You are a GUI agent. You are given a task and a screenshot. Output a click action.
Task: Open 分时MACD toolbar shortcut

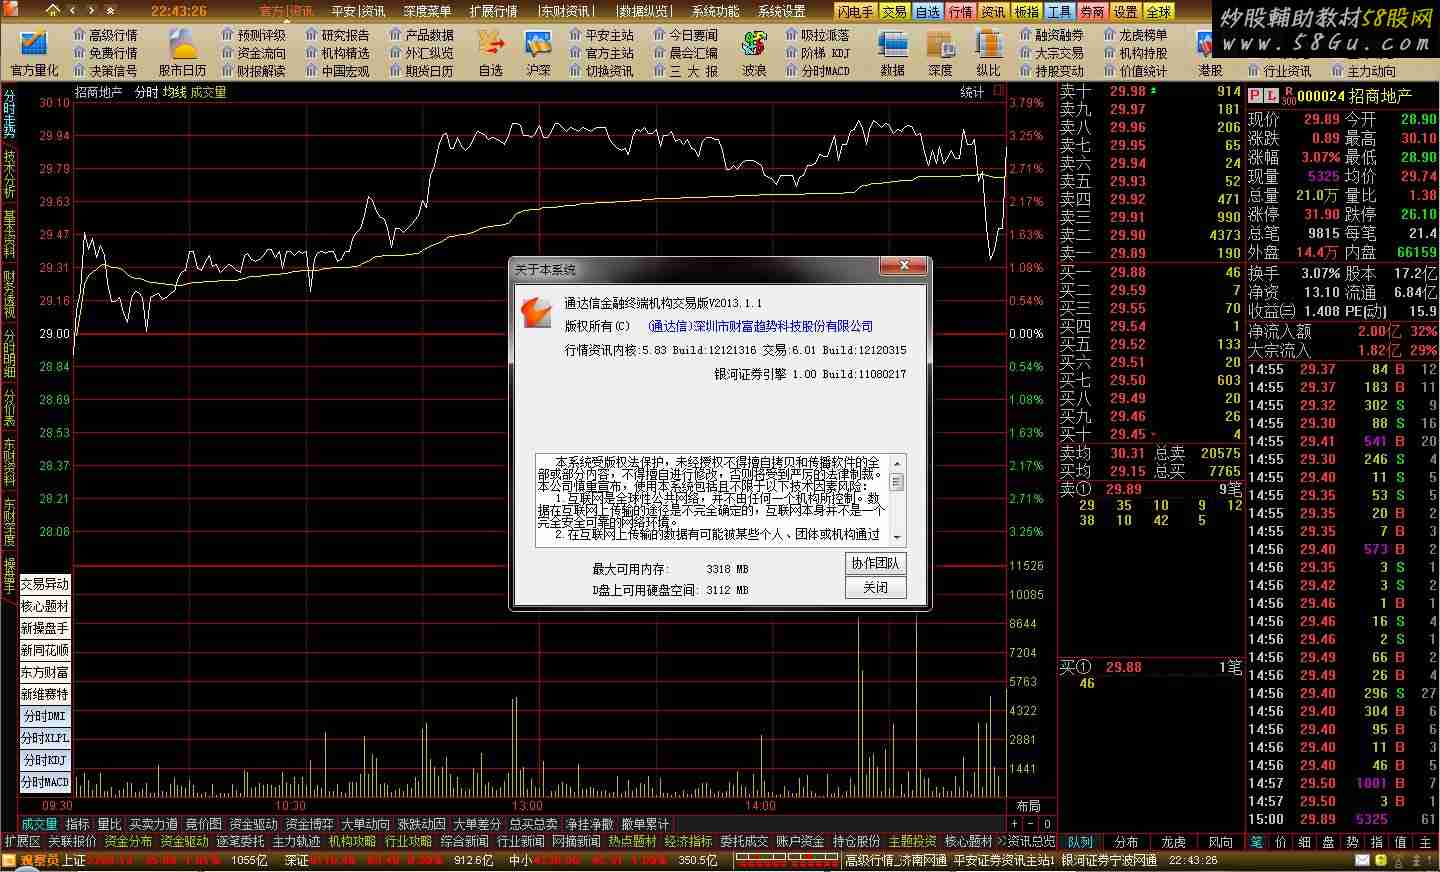[x=817, y=71]
